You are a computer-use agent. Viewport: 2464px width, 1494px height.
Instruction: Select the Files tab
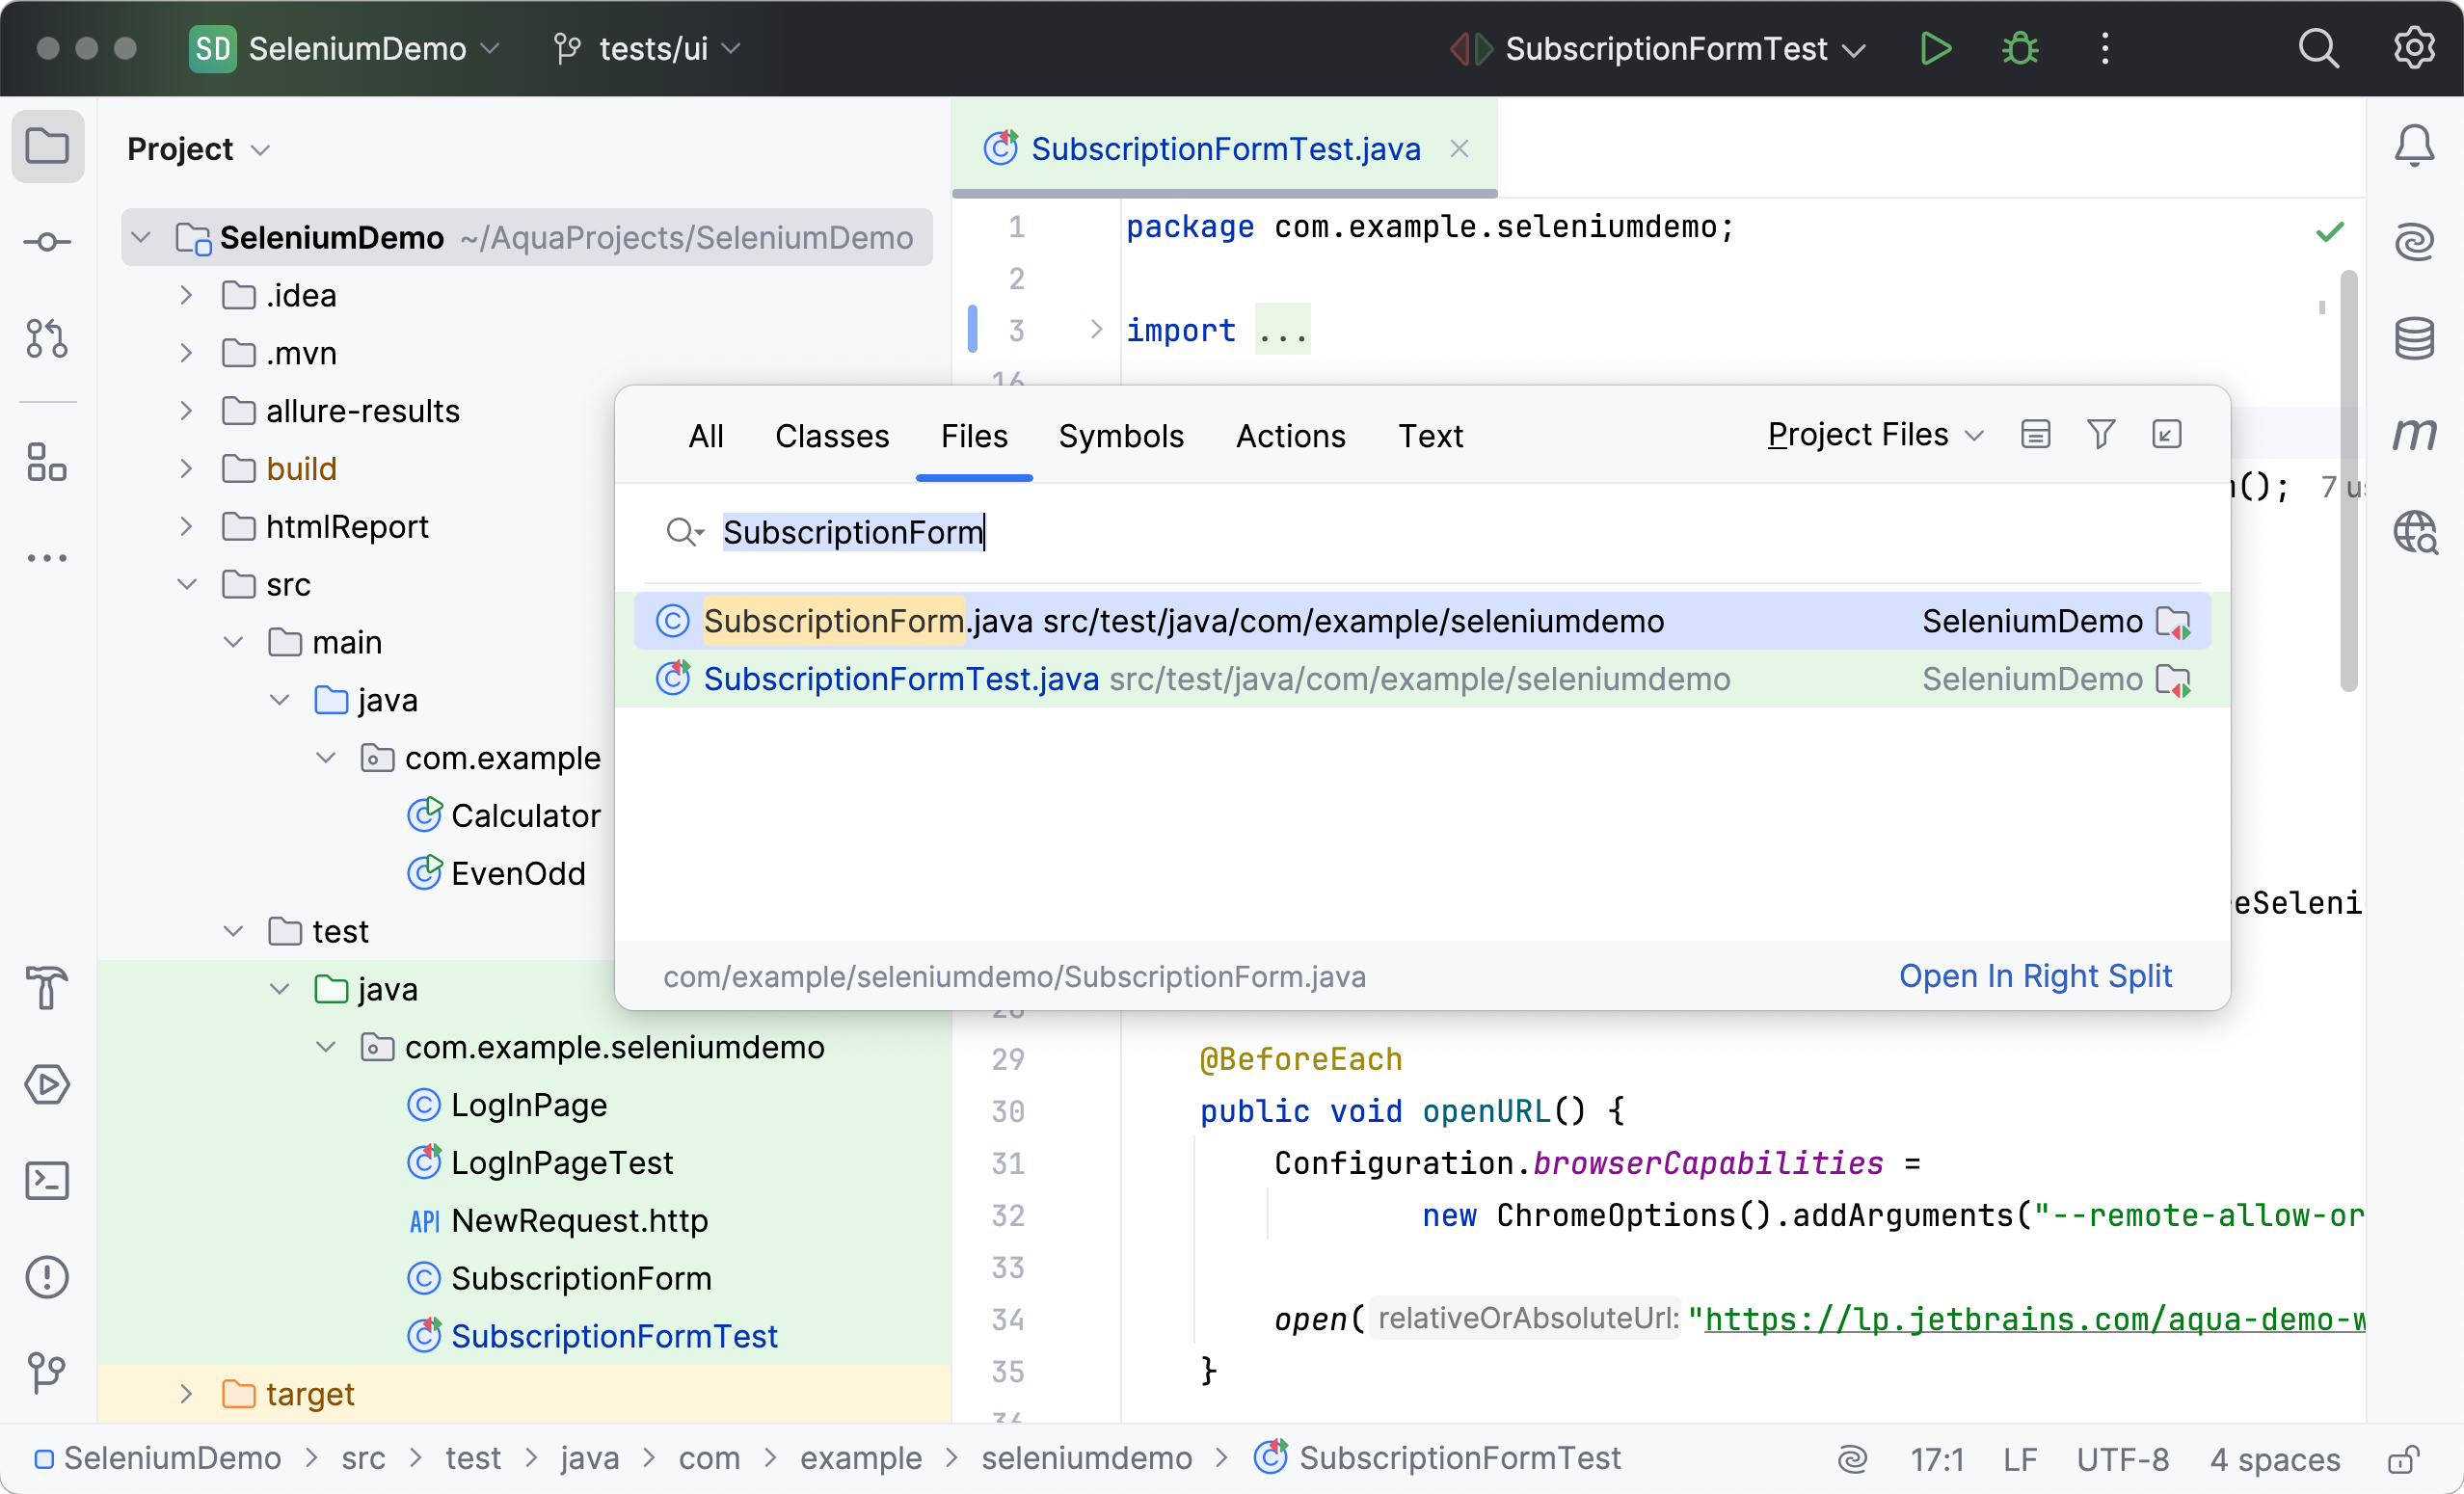[974, 436]
